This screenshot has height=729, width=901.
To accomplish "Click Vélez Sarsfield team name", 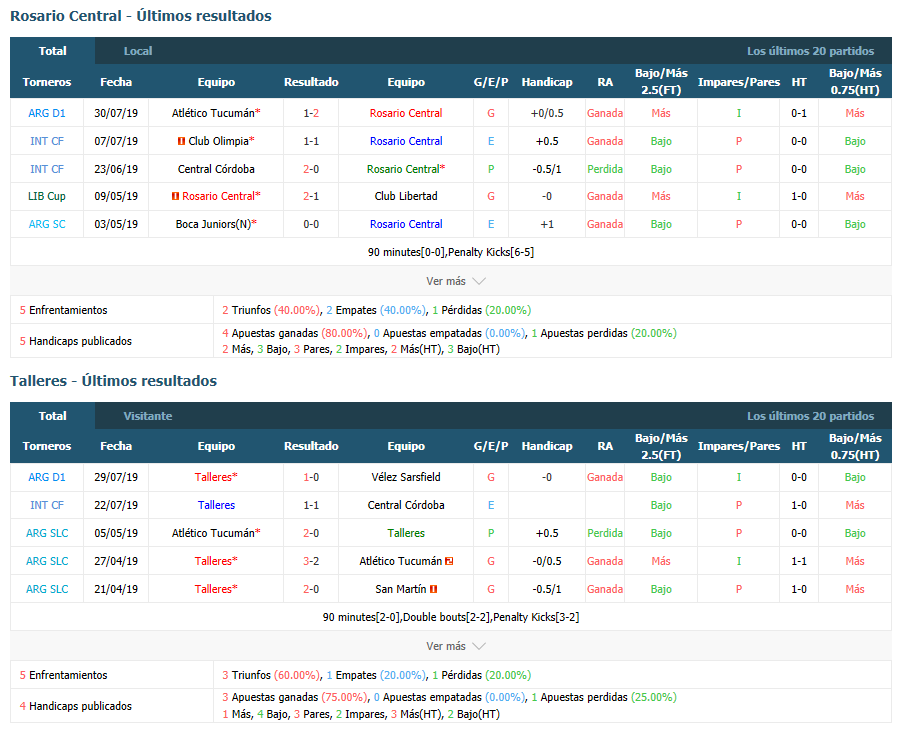I will [406, 477].
